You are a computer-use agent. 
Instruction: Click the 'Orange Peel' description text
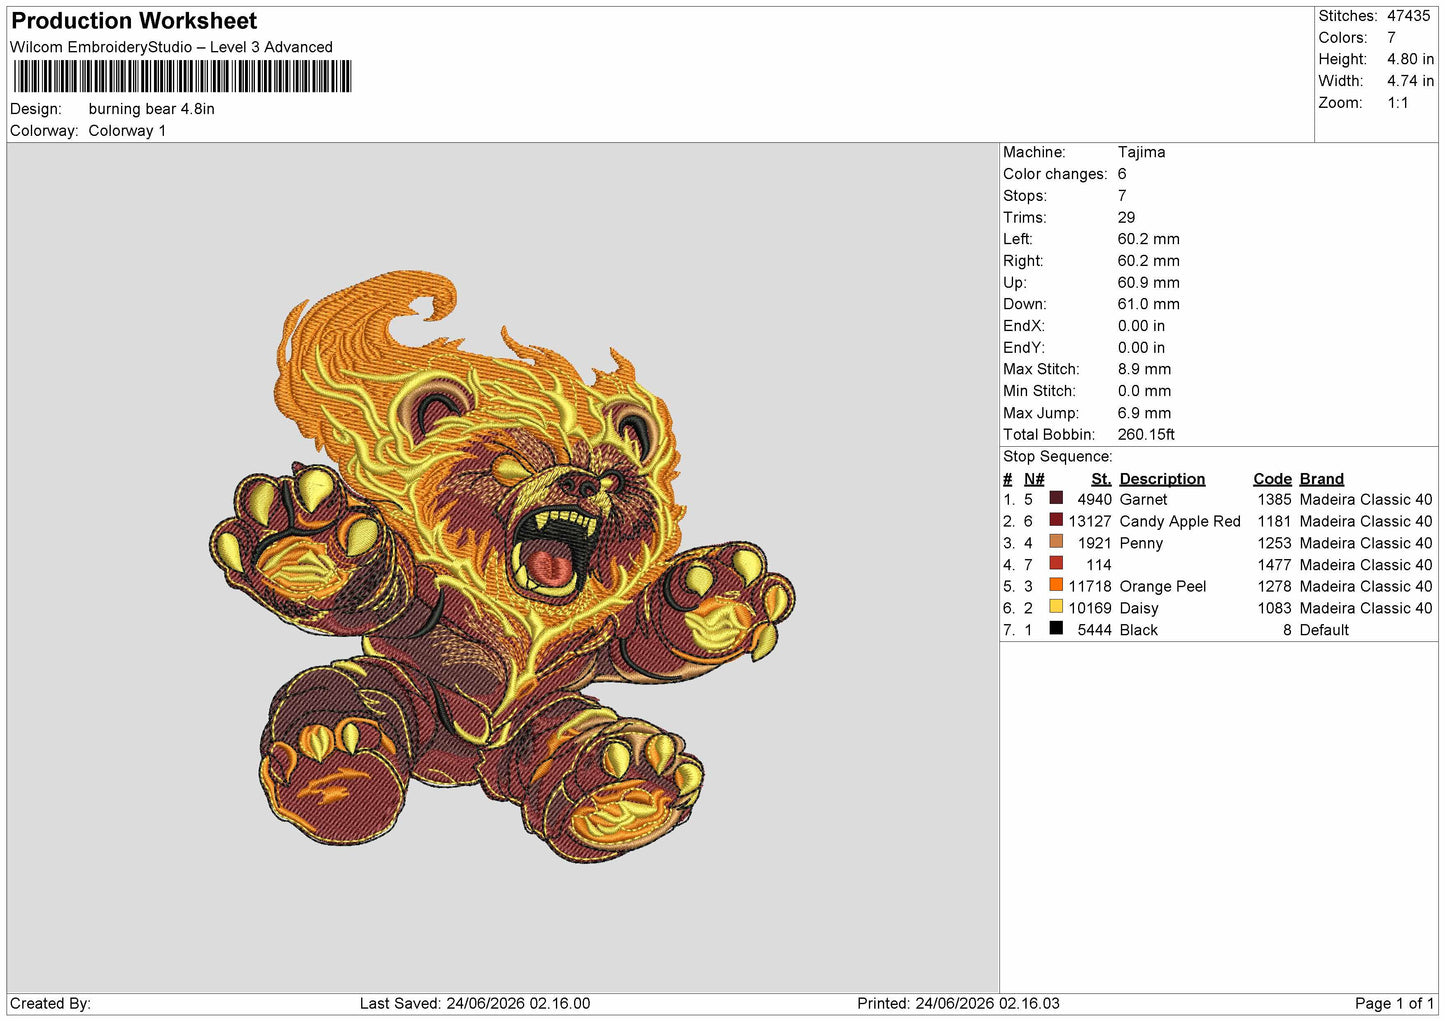click(x=1163, y=587)
